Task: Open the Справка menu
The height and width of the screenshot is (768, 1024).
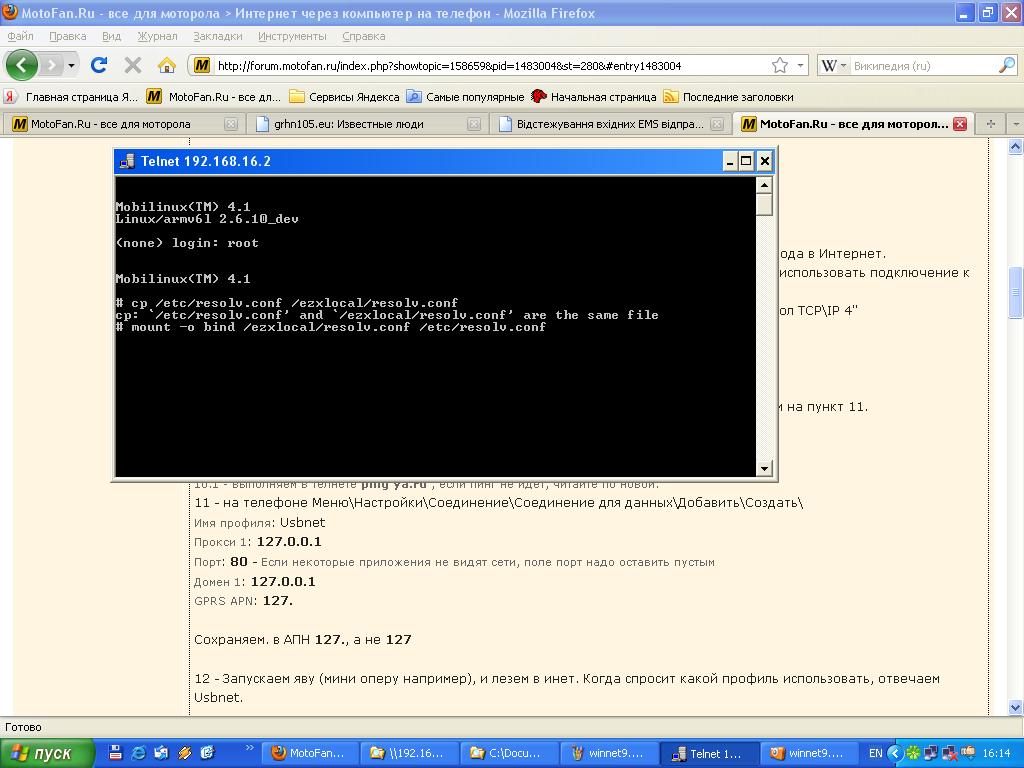Action: coord(363,37)
